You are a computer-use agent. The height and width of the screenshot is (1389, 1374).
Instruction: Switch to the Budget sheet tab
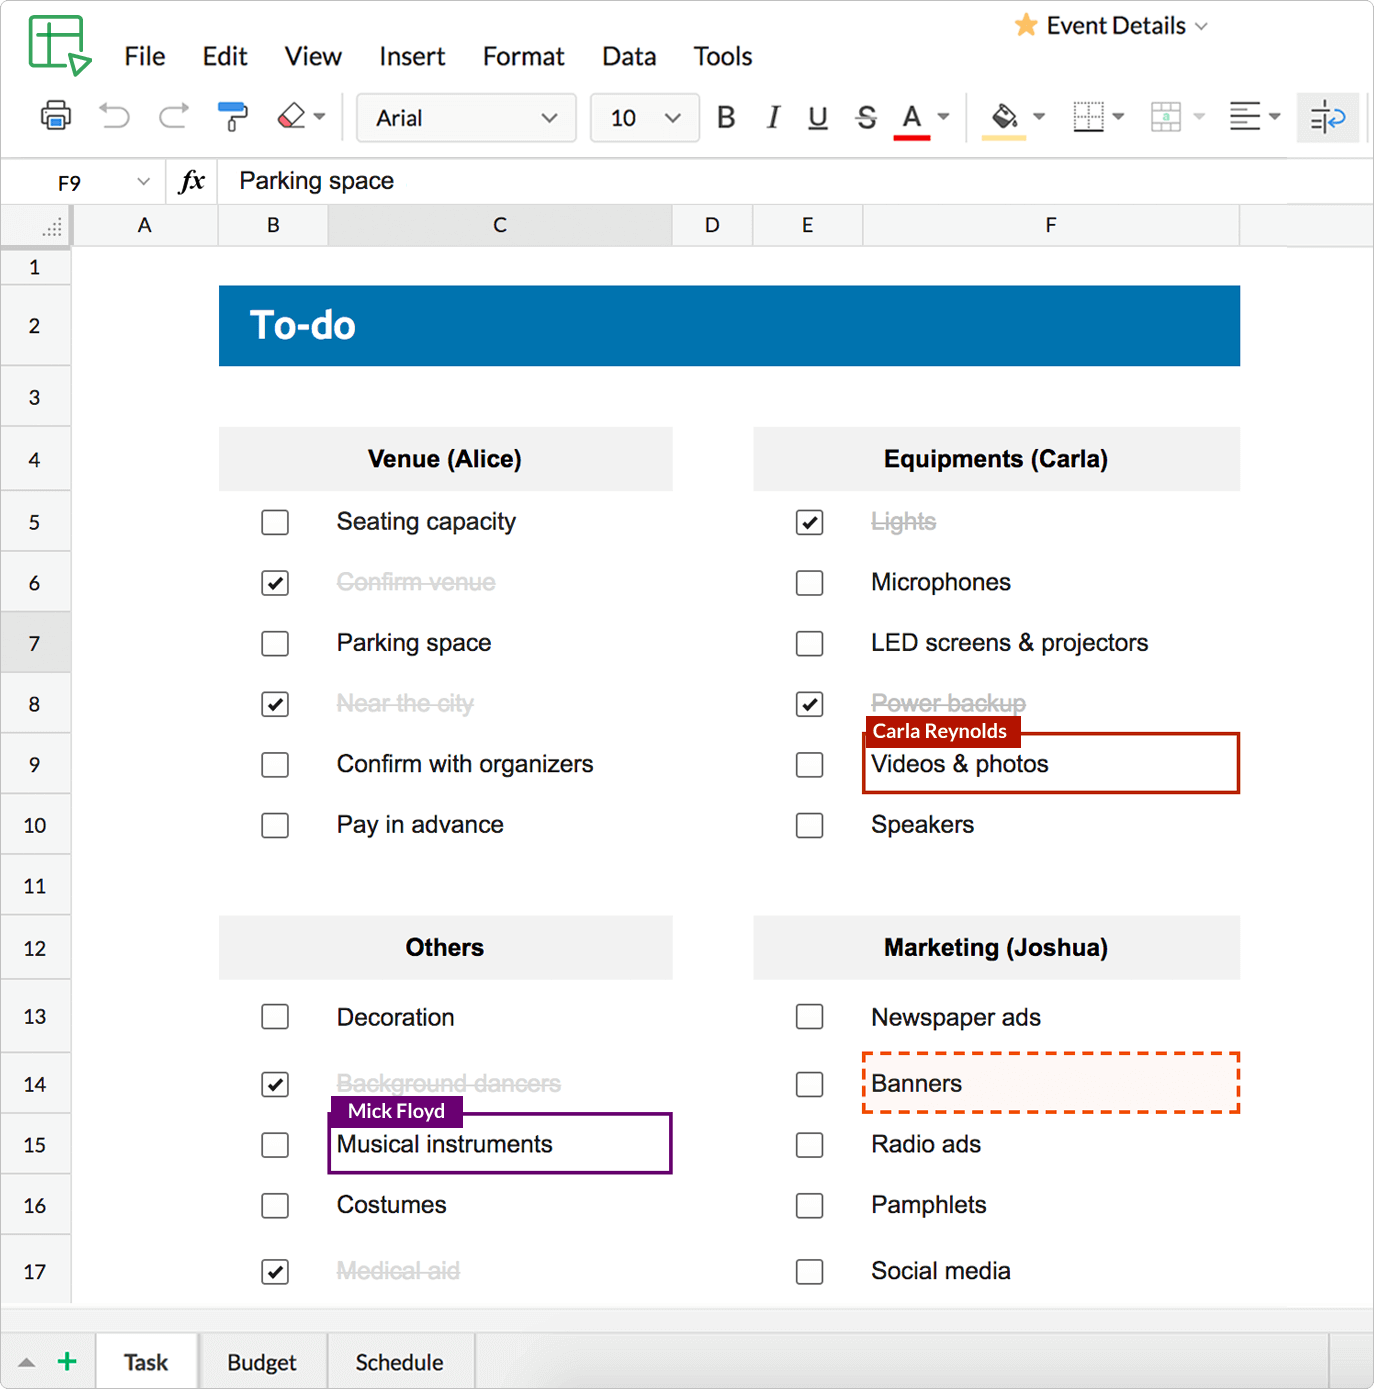tap(261, 1361)
